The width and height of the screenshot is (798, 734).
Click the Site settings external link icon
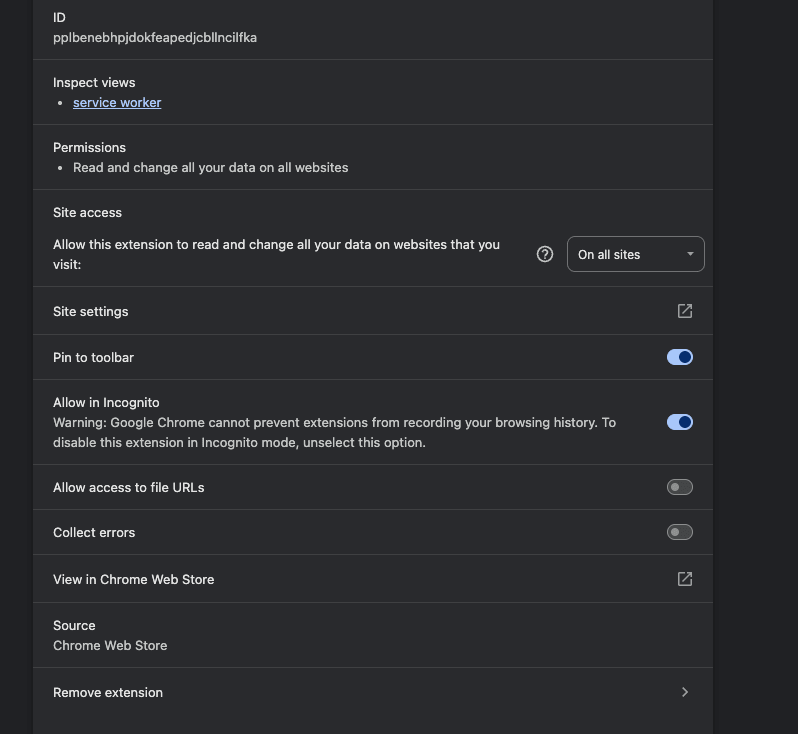(685, 311)
